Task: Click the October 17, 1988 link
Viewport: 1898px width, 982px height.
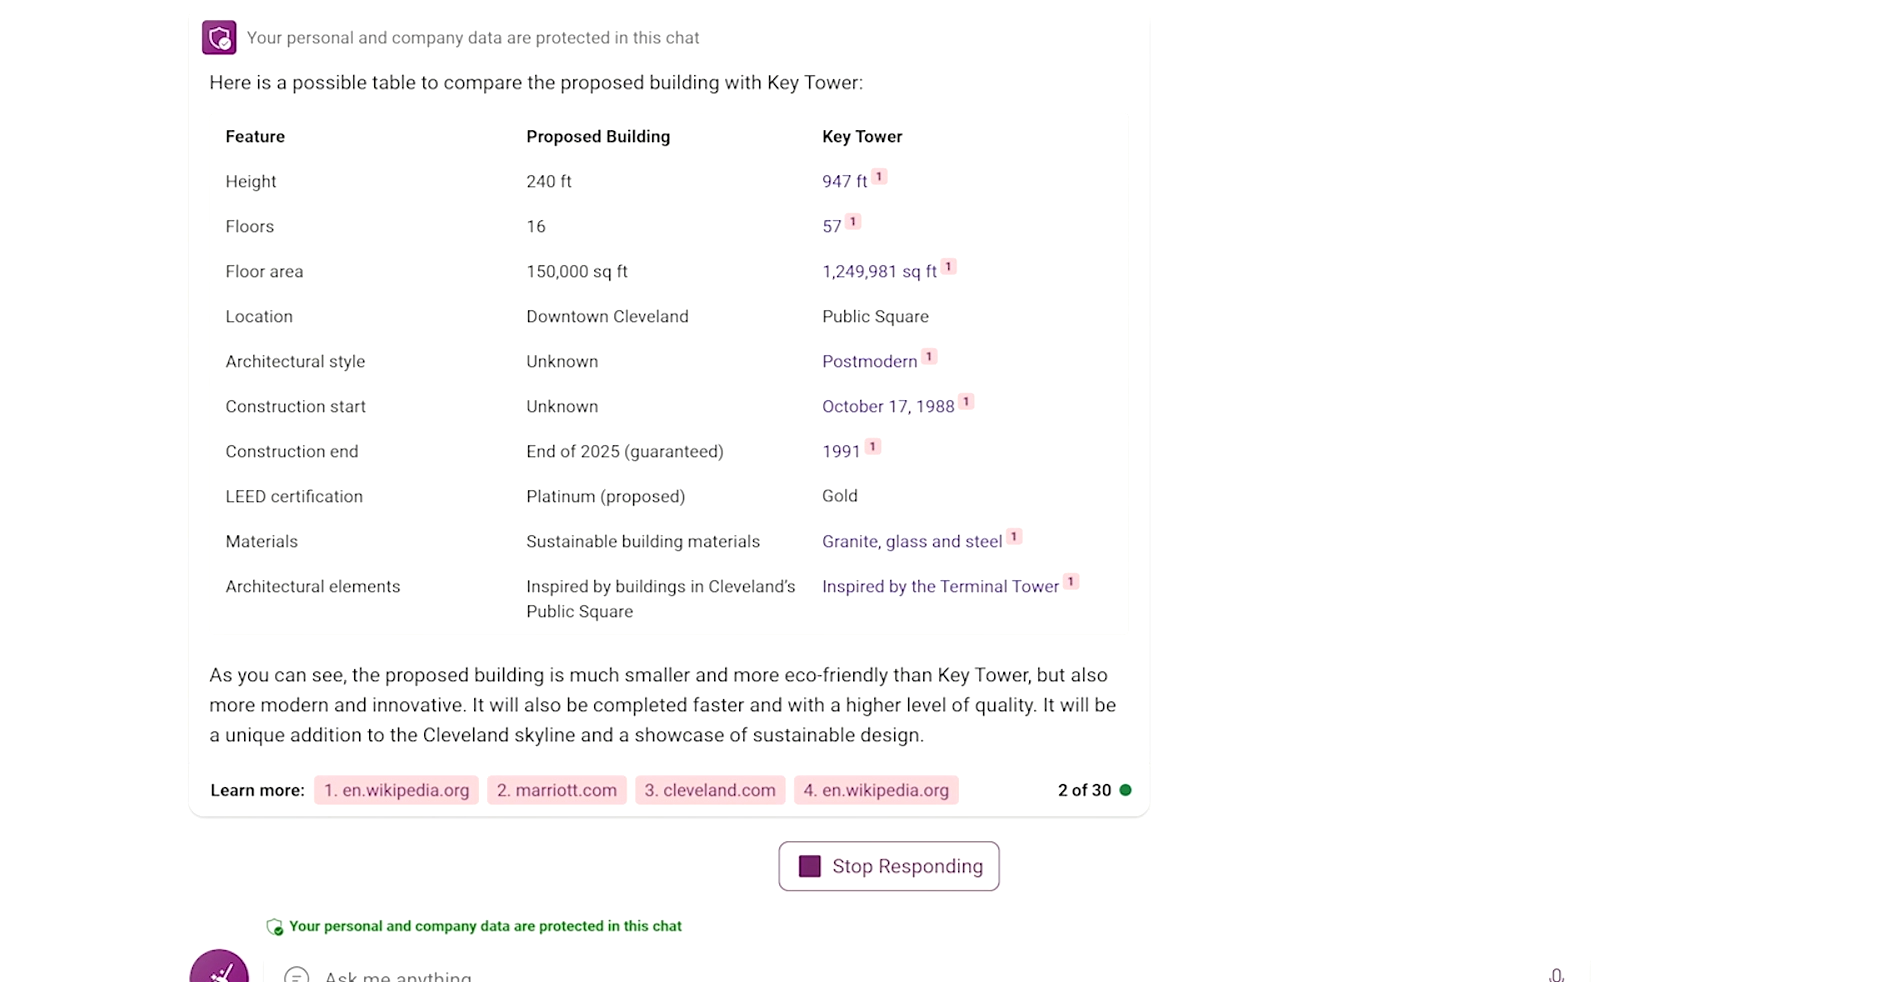Action: pos(888,407)
